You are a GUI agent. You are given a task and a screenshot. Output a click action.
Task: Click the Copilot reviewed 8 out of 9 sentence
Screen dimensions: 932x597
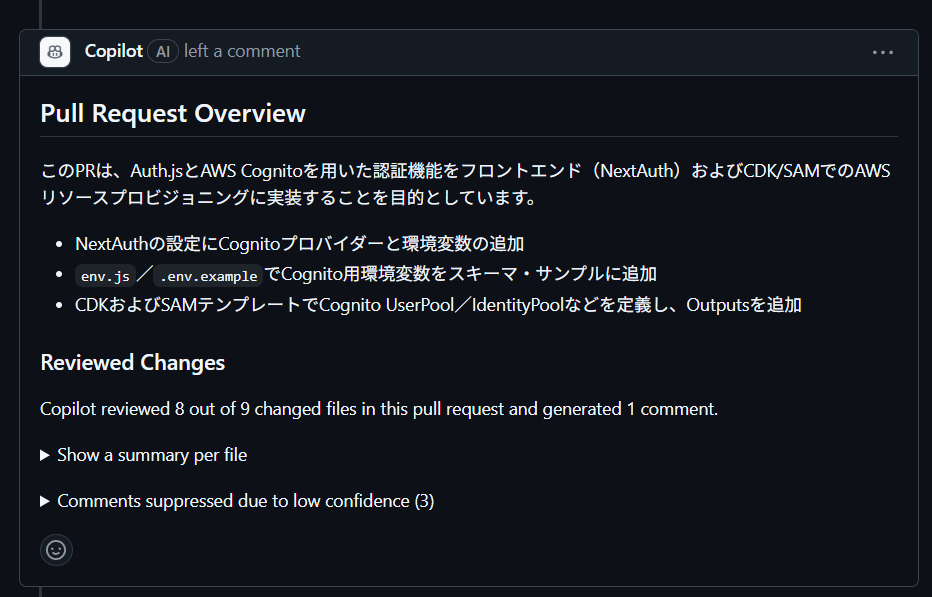379,409
